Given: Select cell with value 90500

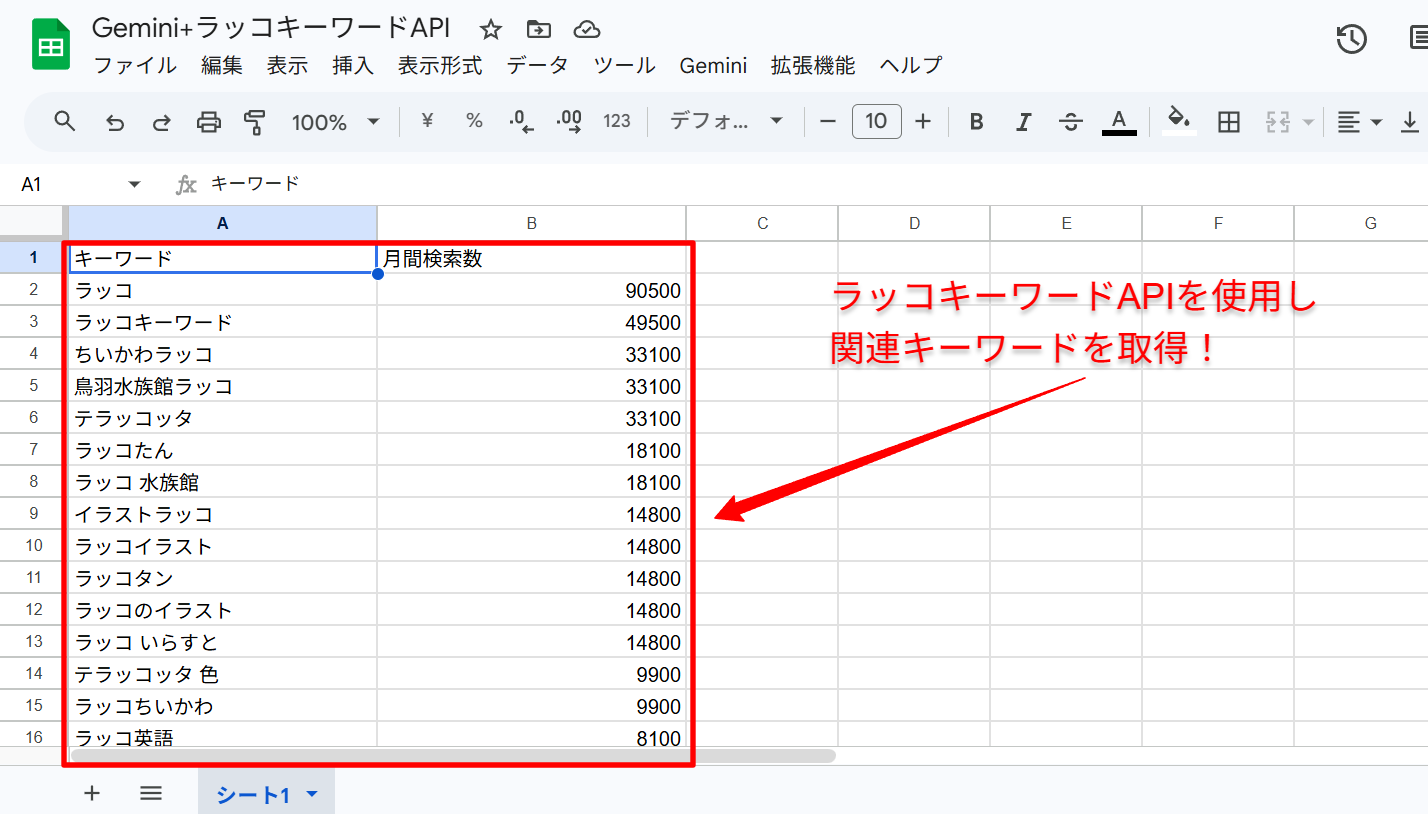Looking at the screenshot, I should [532, 290].
